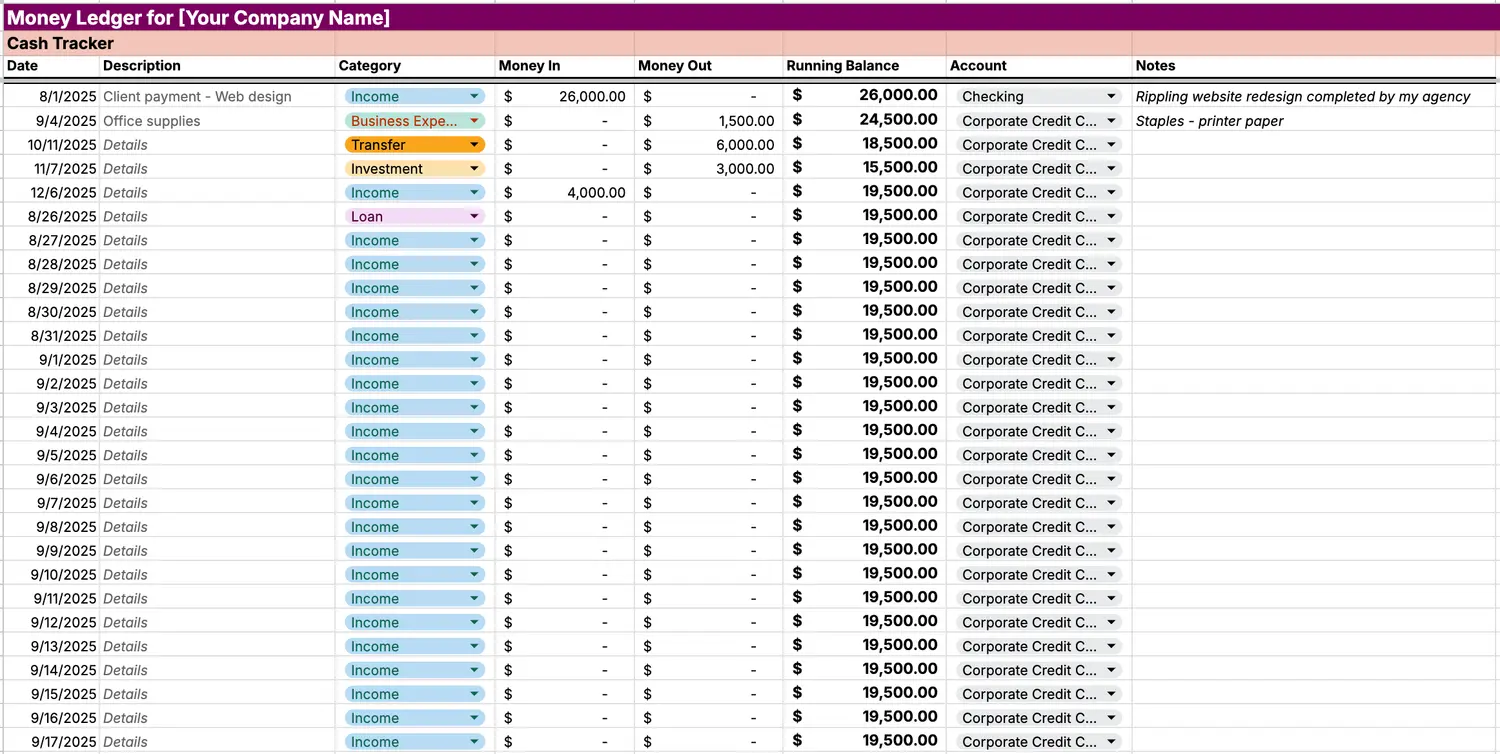Select the Date column header
1500x754 pixels.
(50, 66)
